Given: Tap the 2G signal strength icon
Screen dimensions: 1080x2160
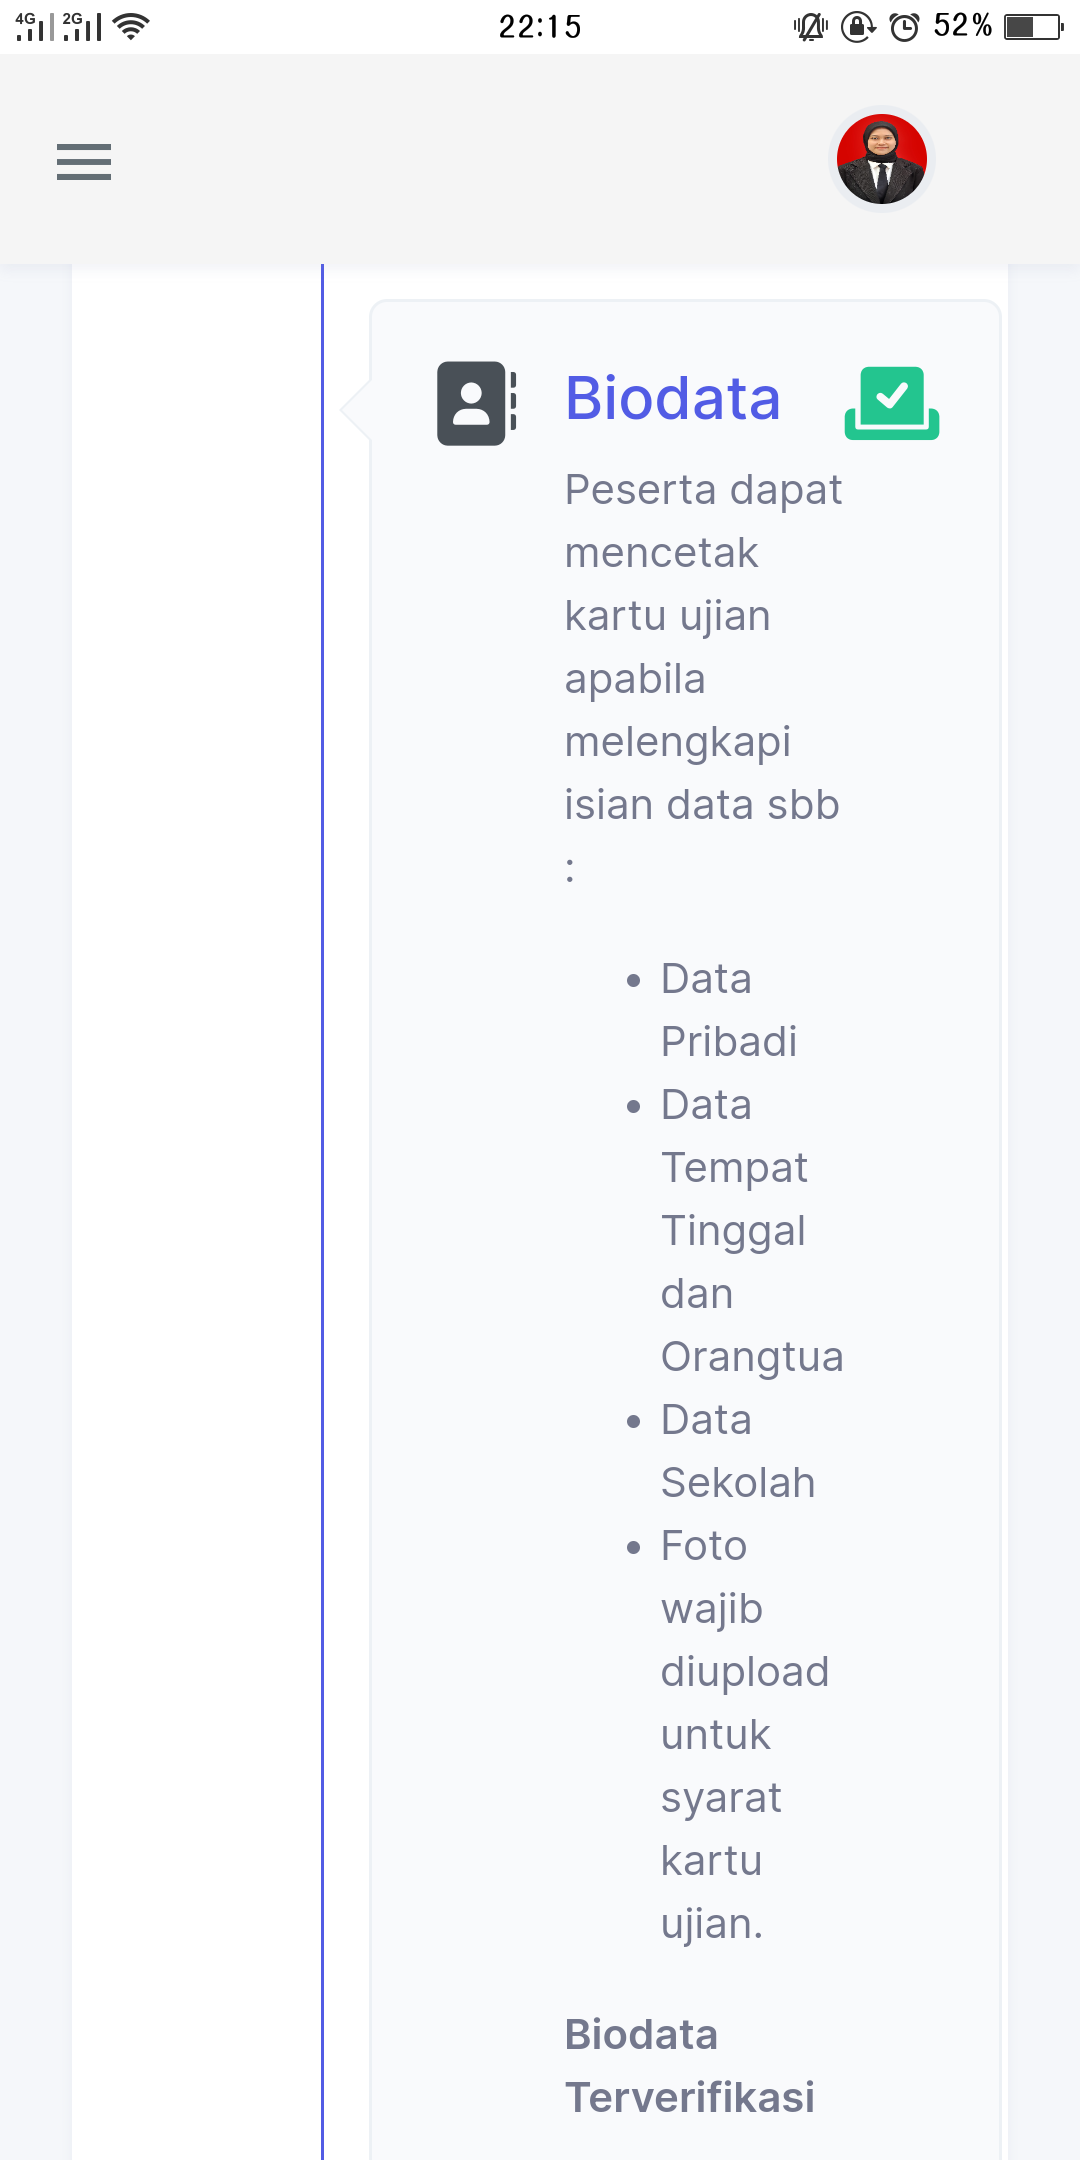Looking at the screenshot, I should 81,27.
